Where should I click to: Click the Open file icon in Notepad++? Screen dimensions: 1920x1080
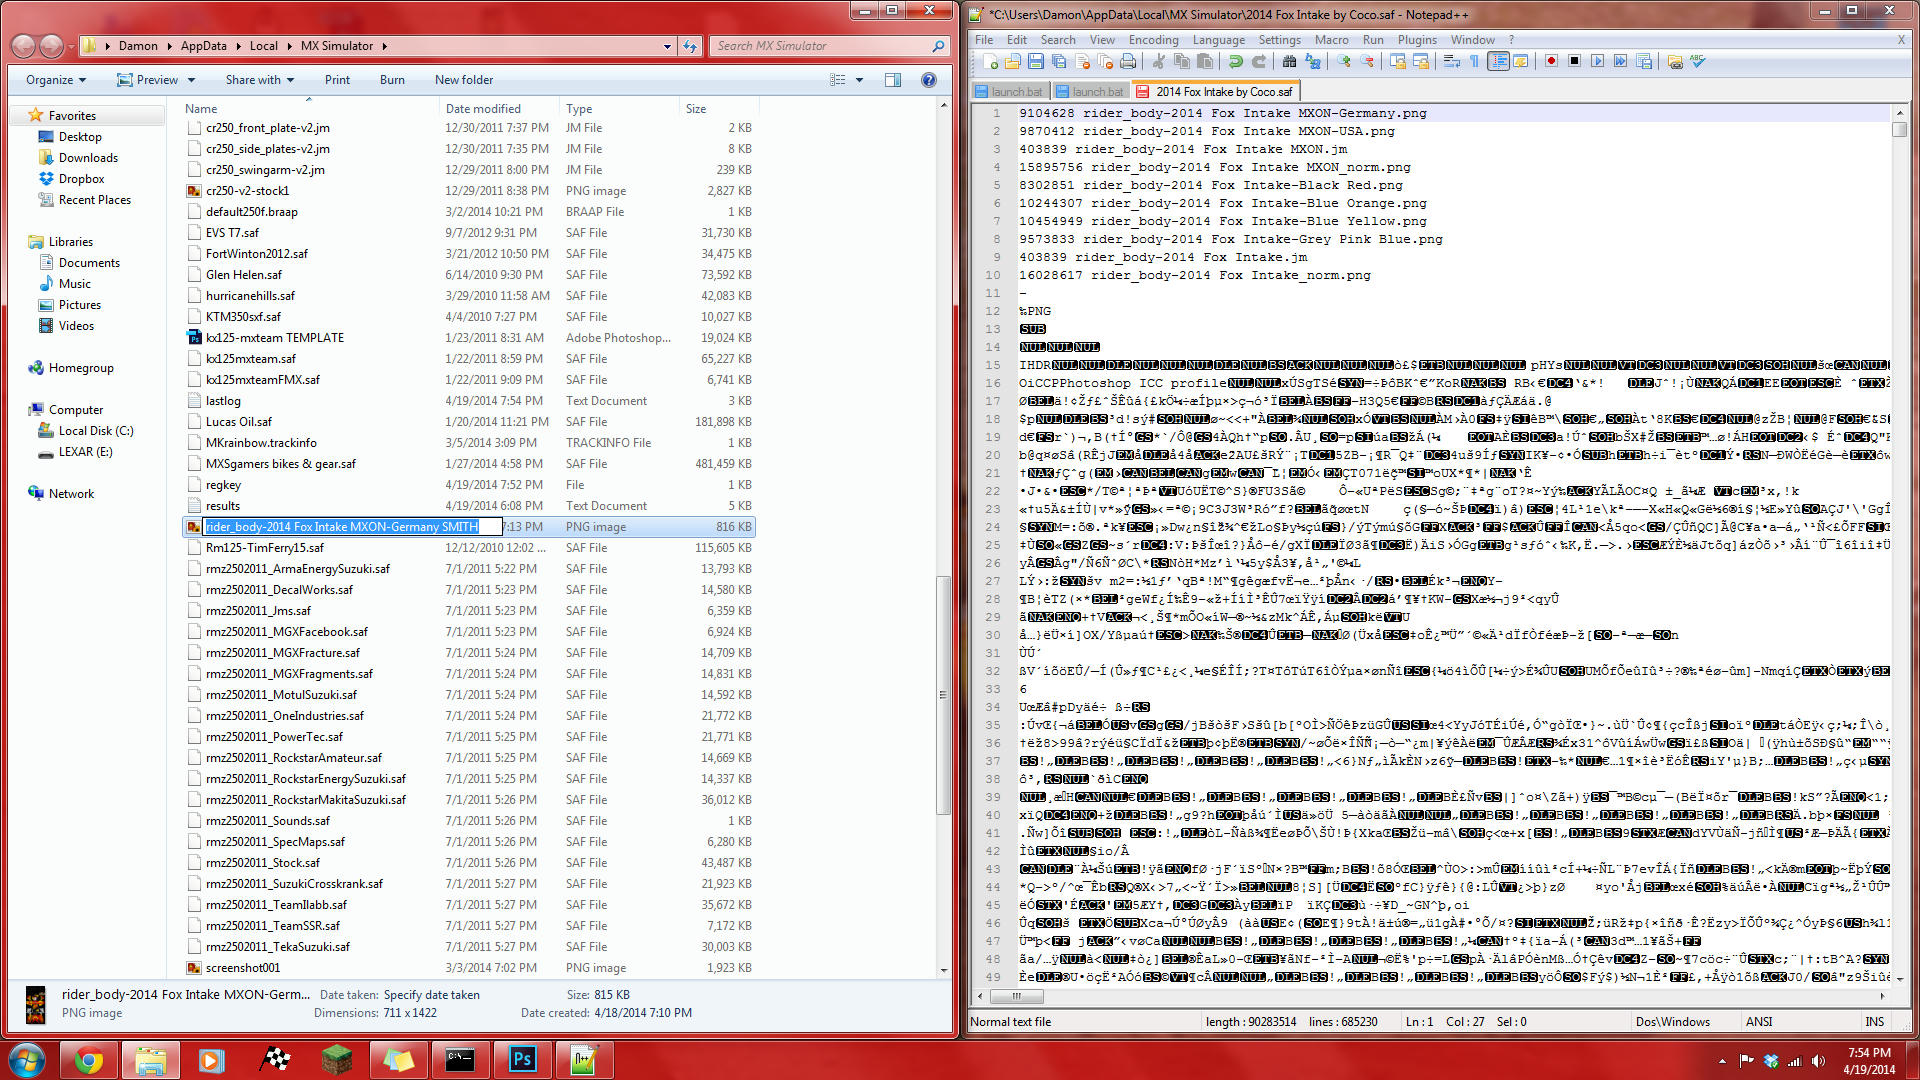tap(1012, 61)
